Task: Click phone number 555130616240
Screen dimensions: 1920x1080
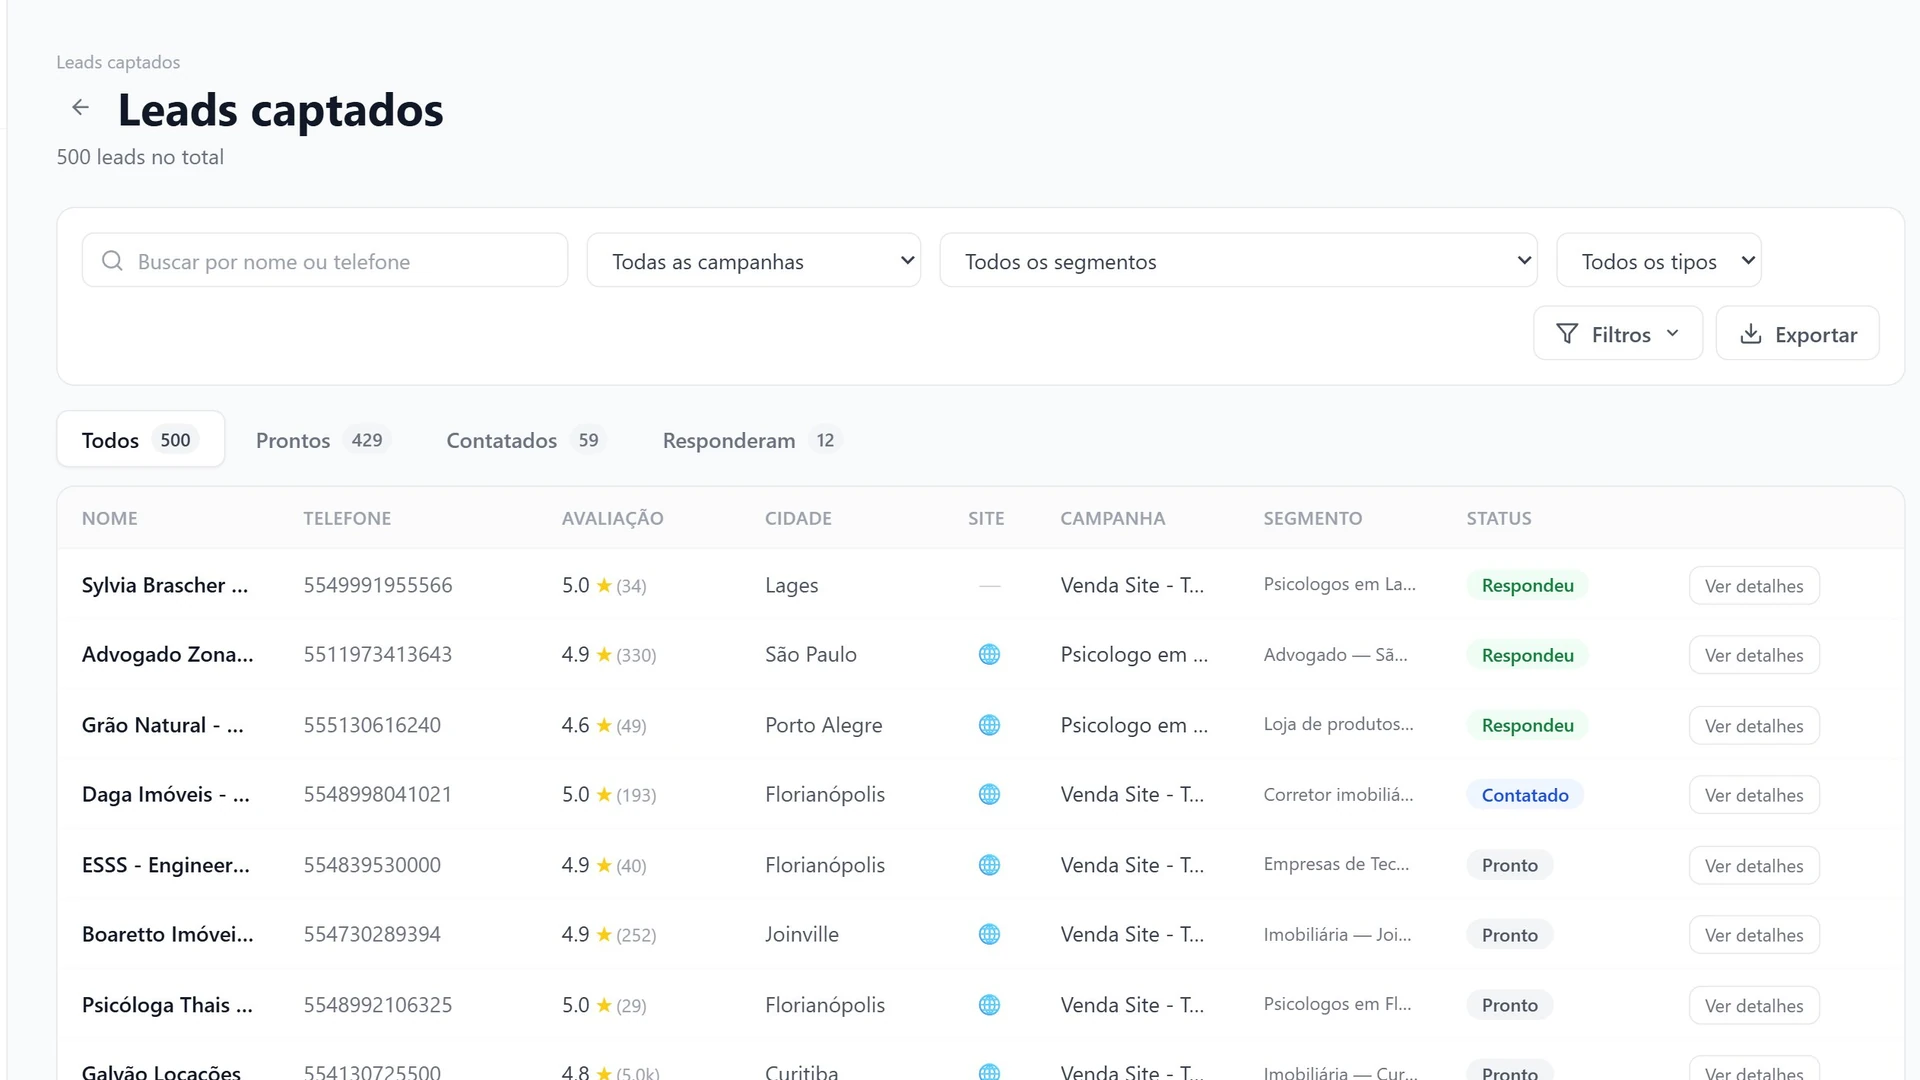Action: (x=372, y=725)
